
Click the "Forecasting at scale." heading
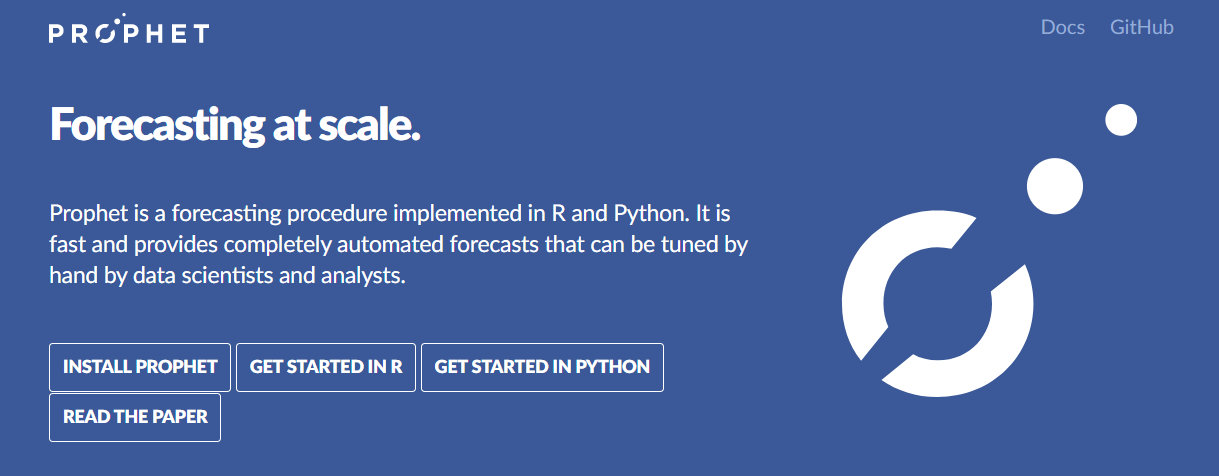(x=235, y=125)
